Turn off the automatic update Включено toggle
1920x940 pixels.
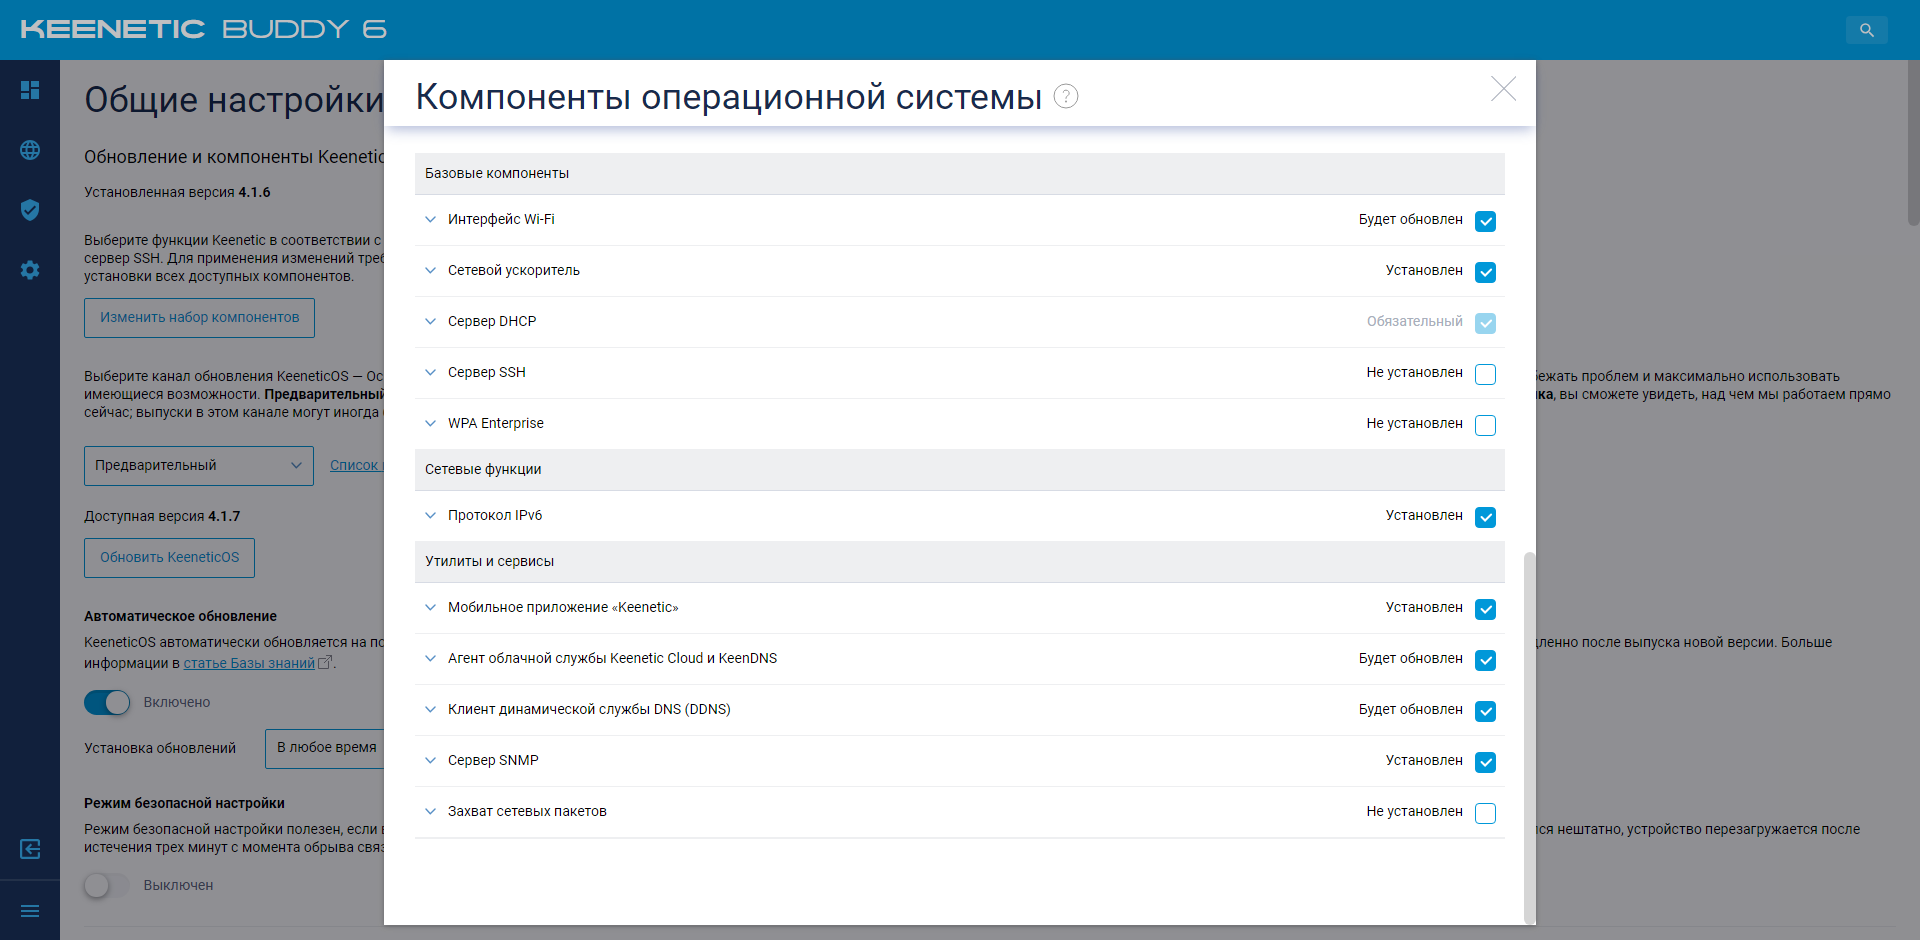[x=107, y=702]
